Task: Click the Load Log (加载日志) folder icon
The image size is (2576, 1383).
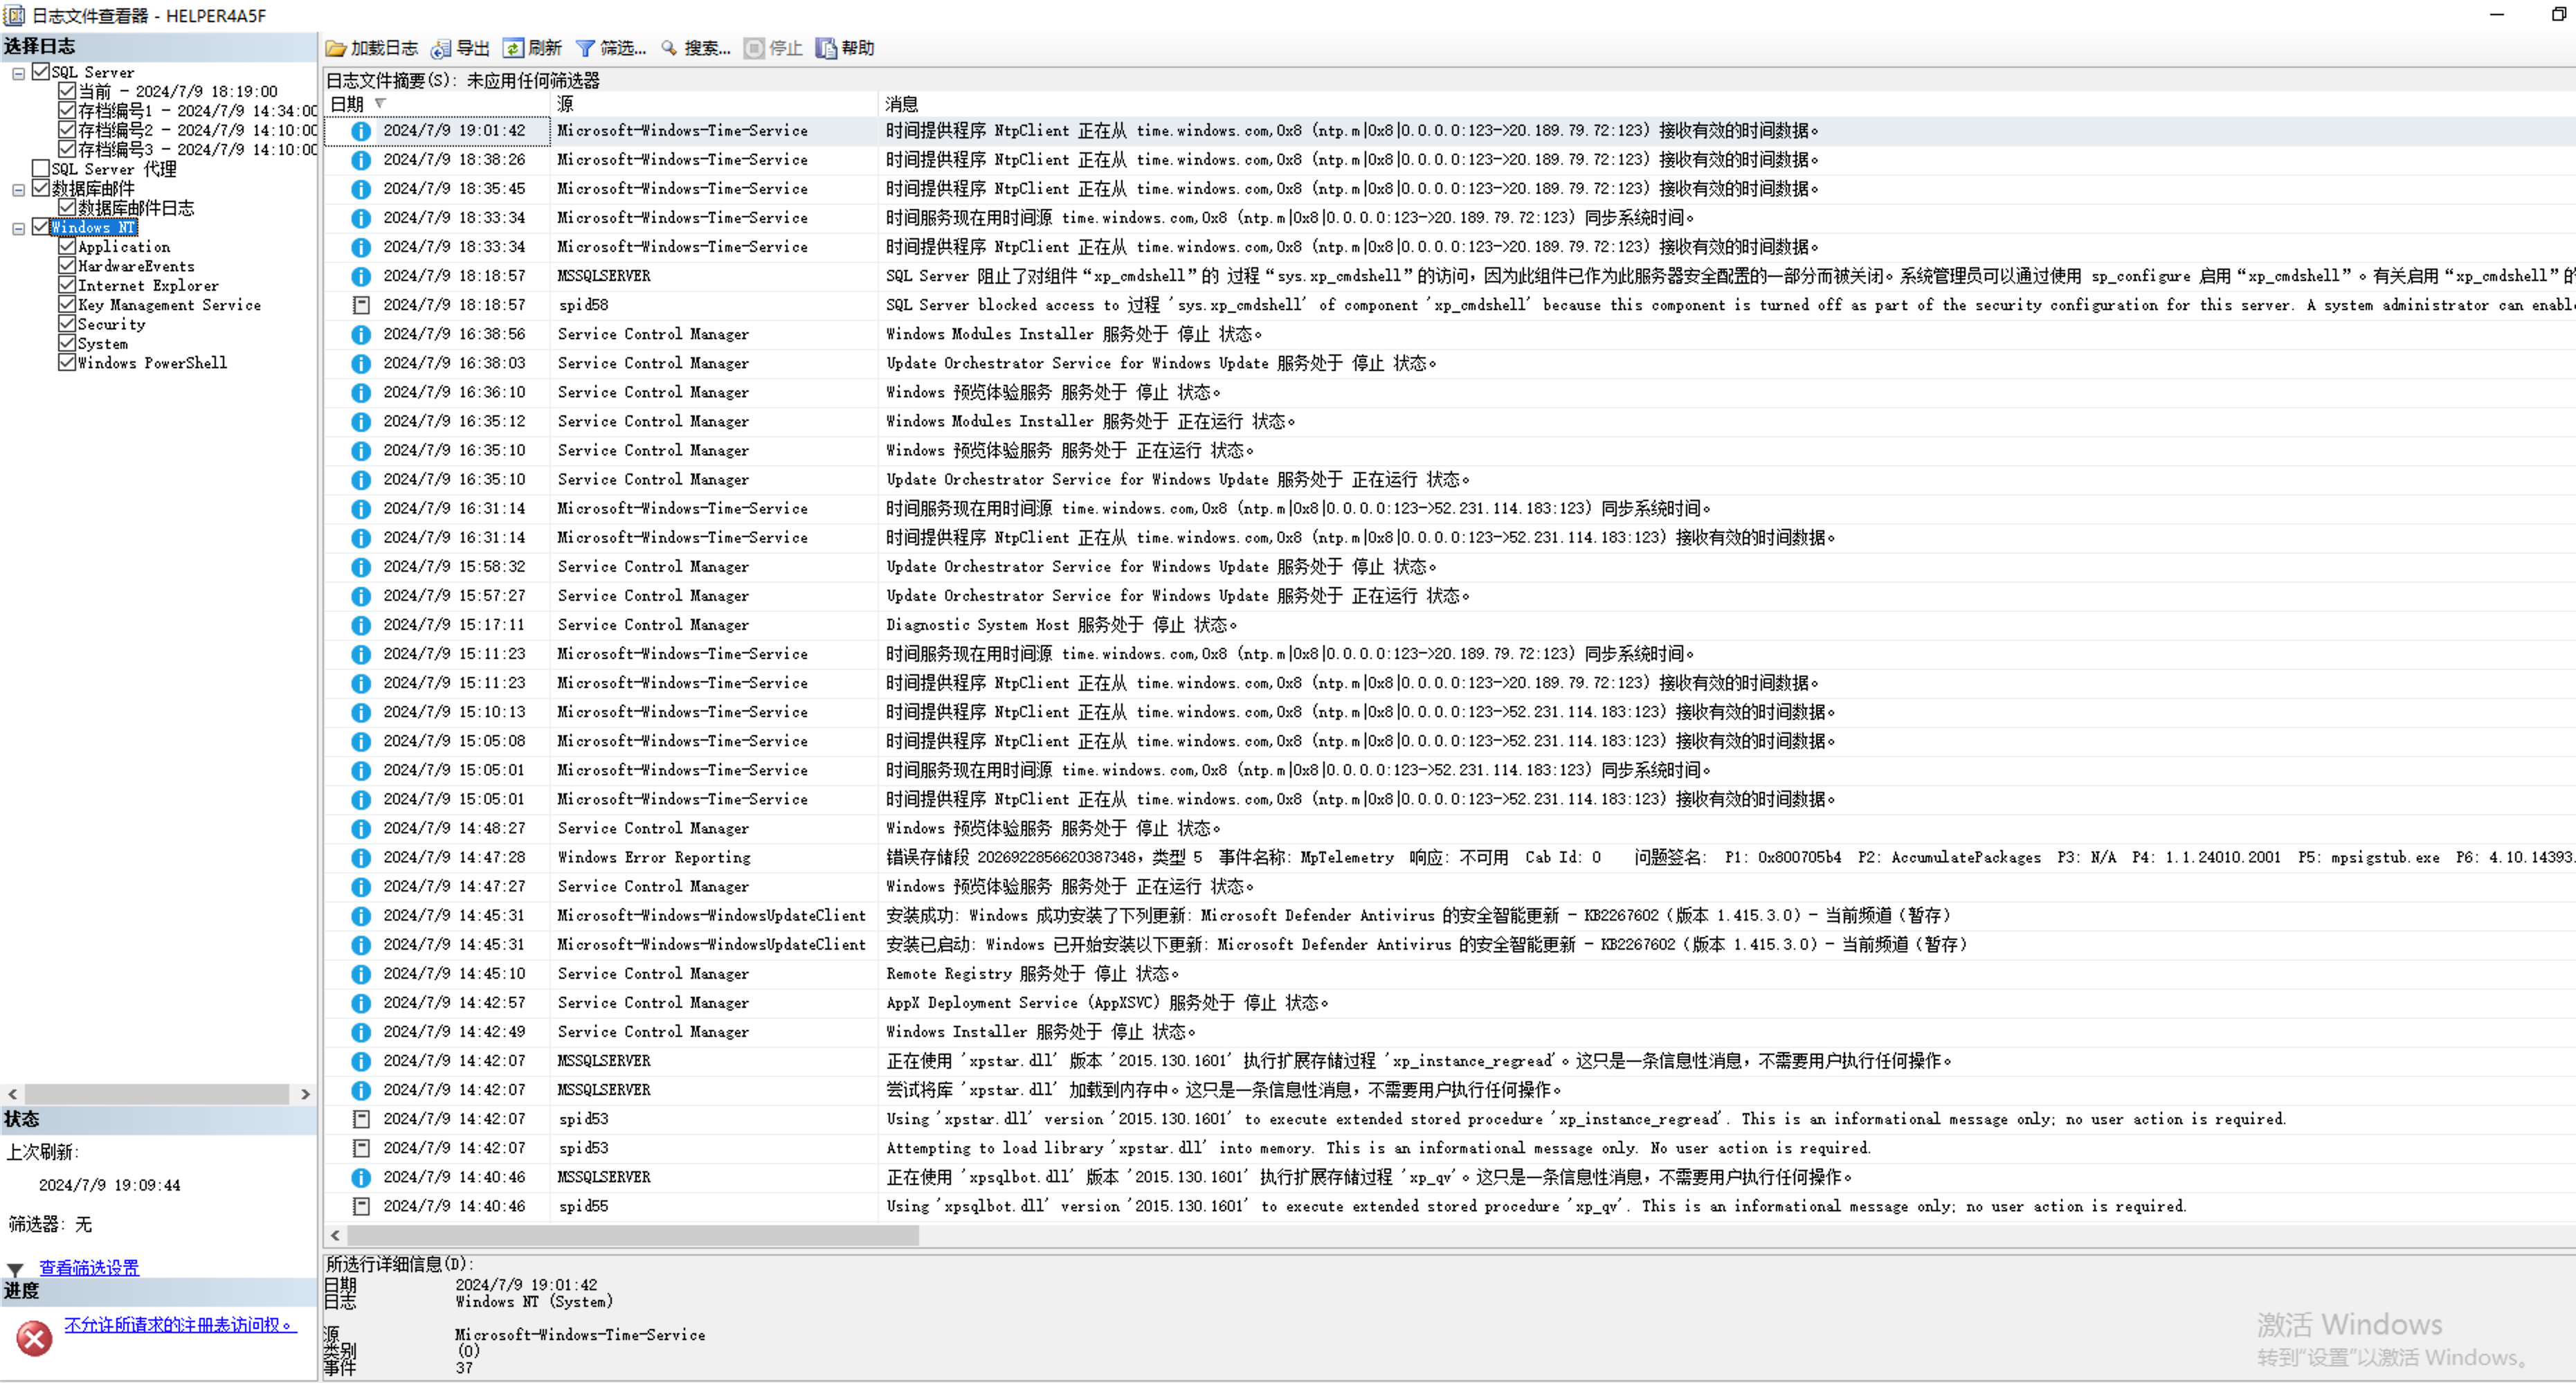Action: tap(336, 48)
